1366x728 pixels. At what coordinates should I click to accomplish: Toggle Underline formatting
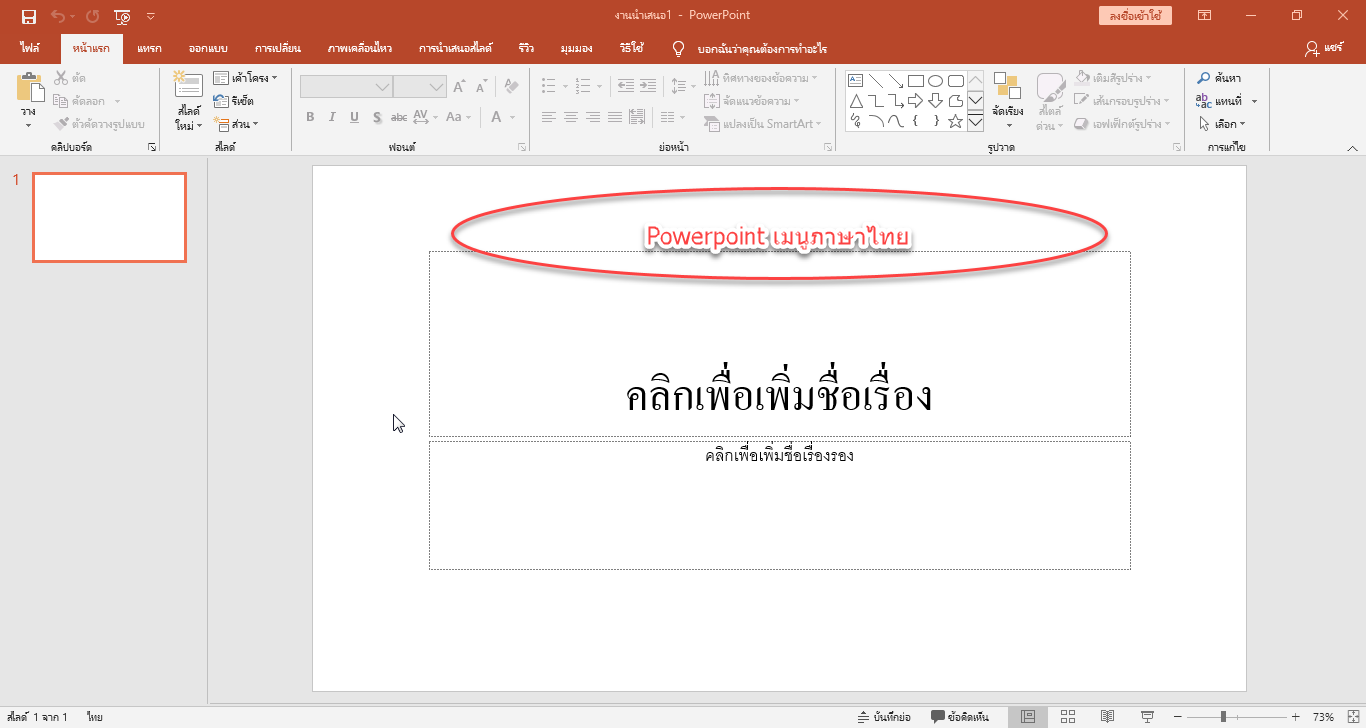354,117
